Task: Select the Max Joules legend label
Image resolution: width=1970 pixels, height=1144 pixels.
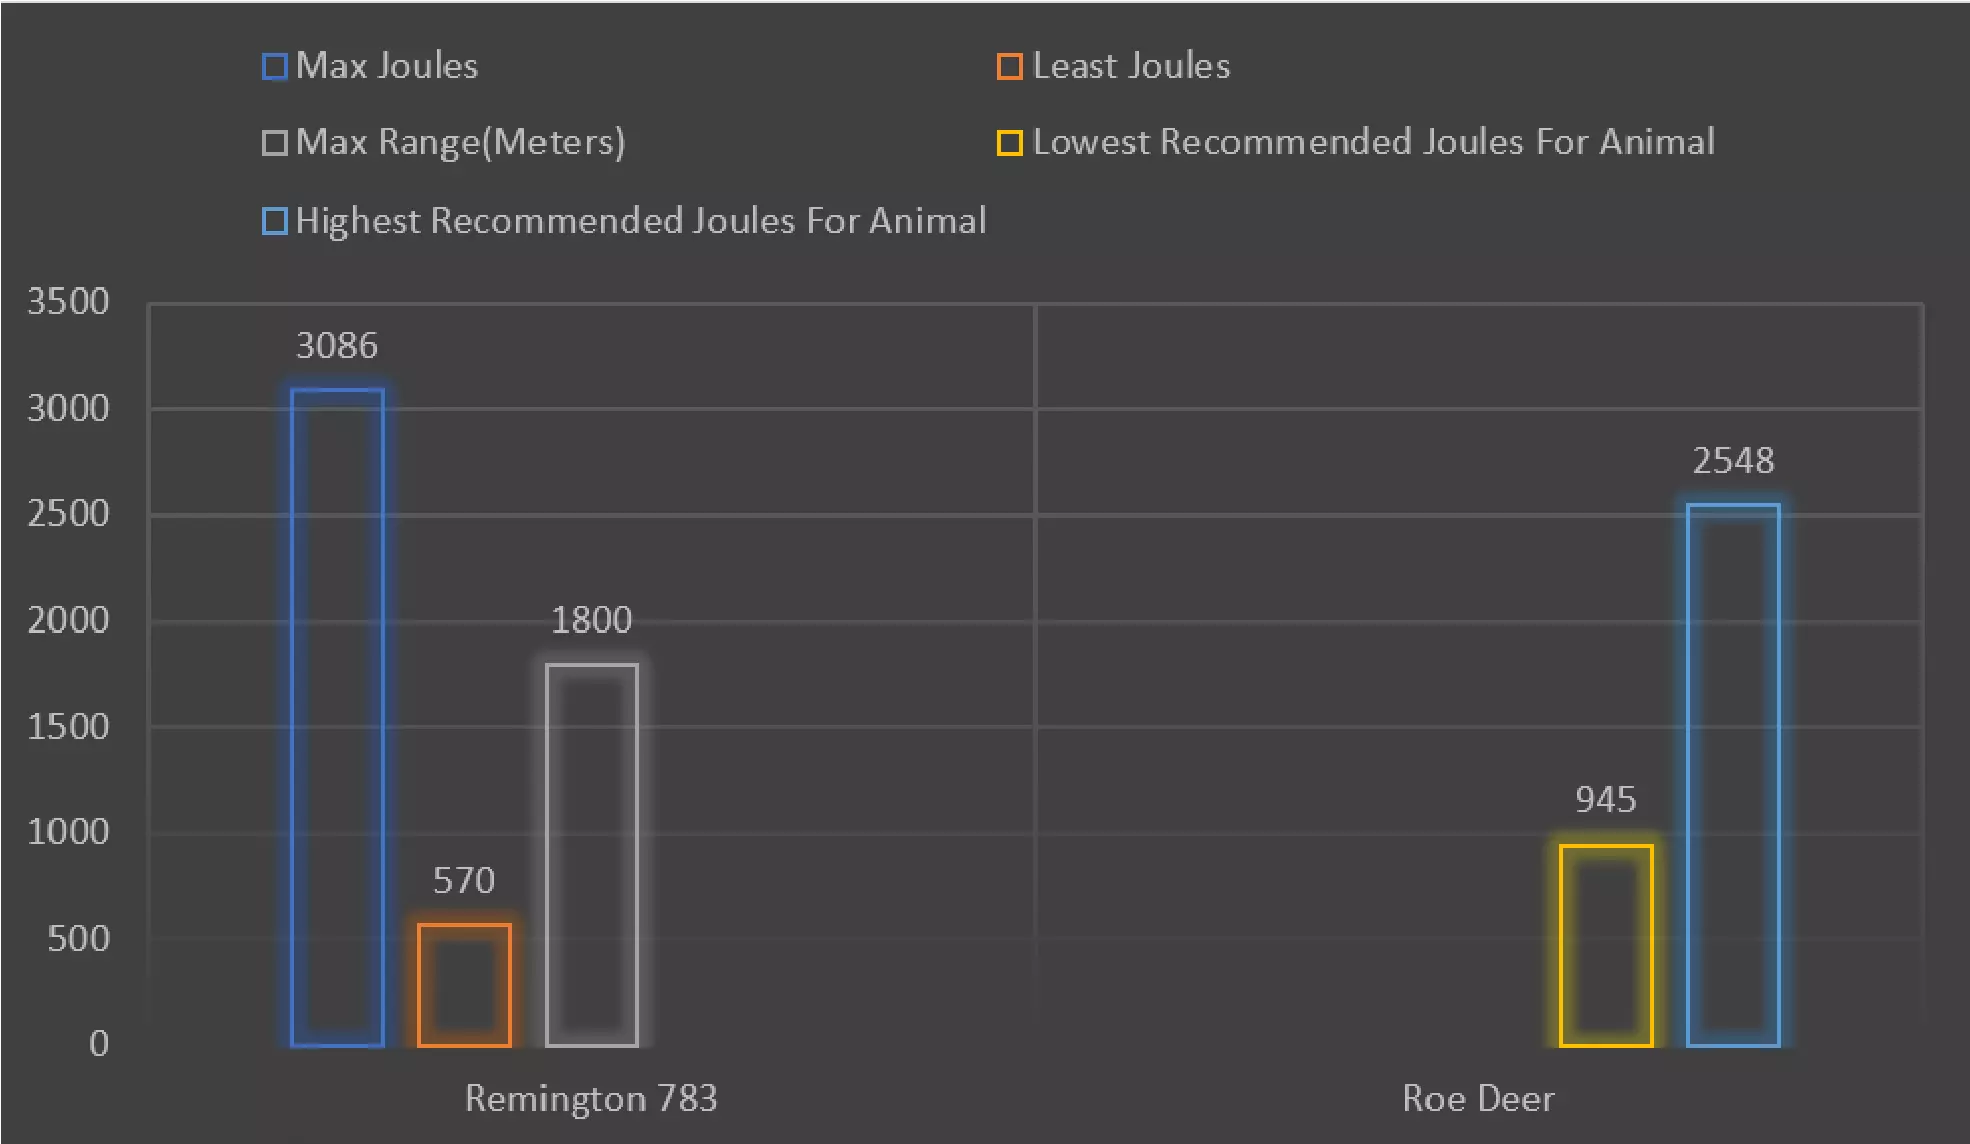Action: (387, 66)
